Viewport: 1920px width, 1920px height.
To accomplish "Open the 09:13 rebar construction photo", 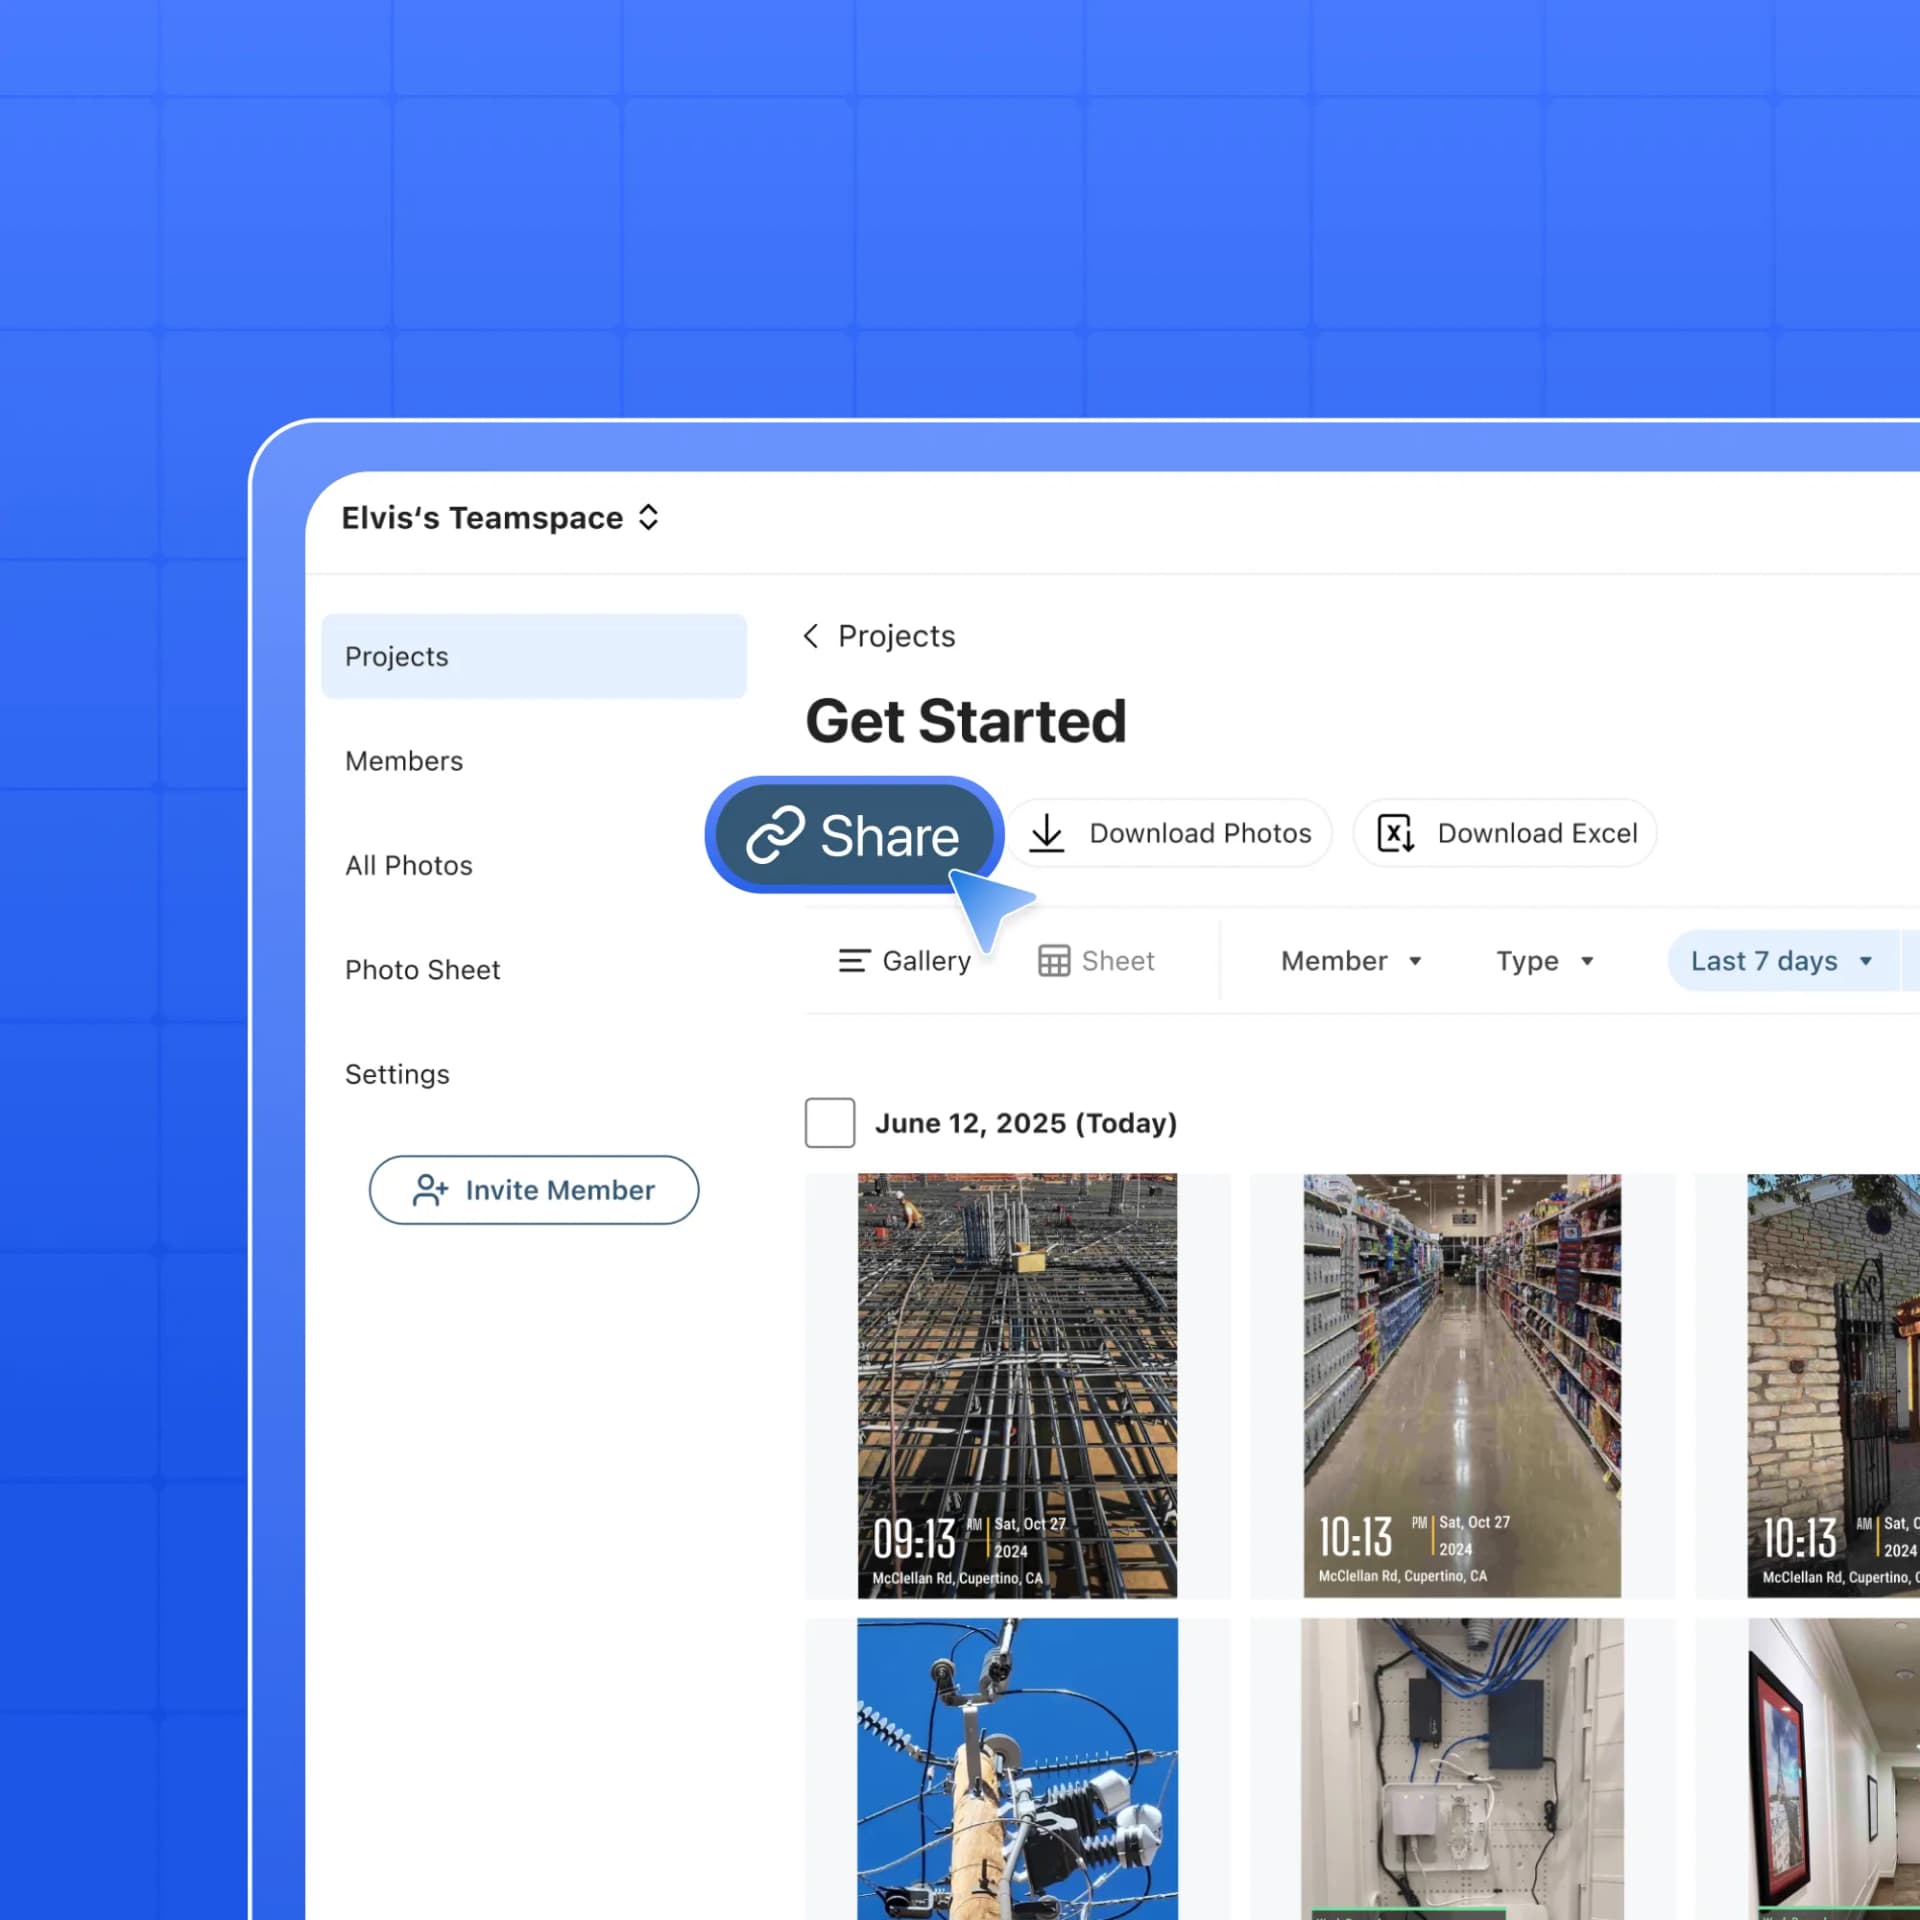I will point(1017,1386).
